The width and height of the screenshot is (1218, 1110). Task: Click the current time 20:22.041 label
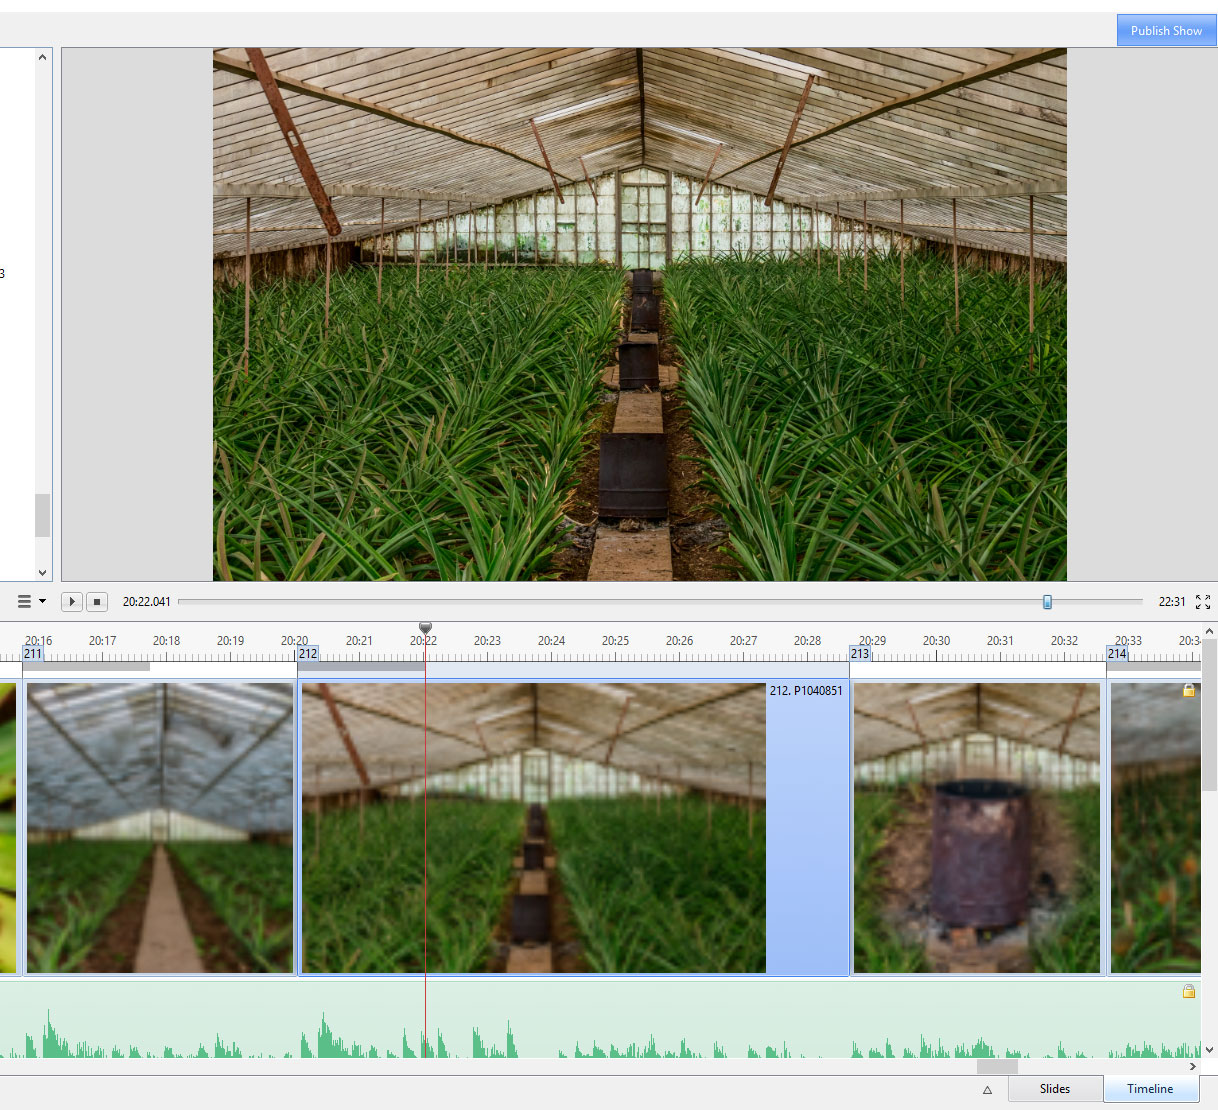coord(146,602)
